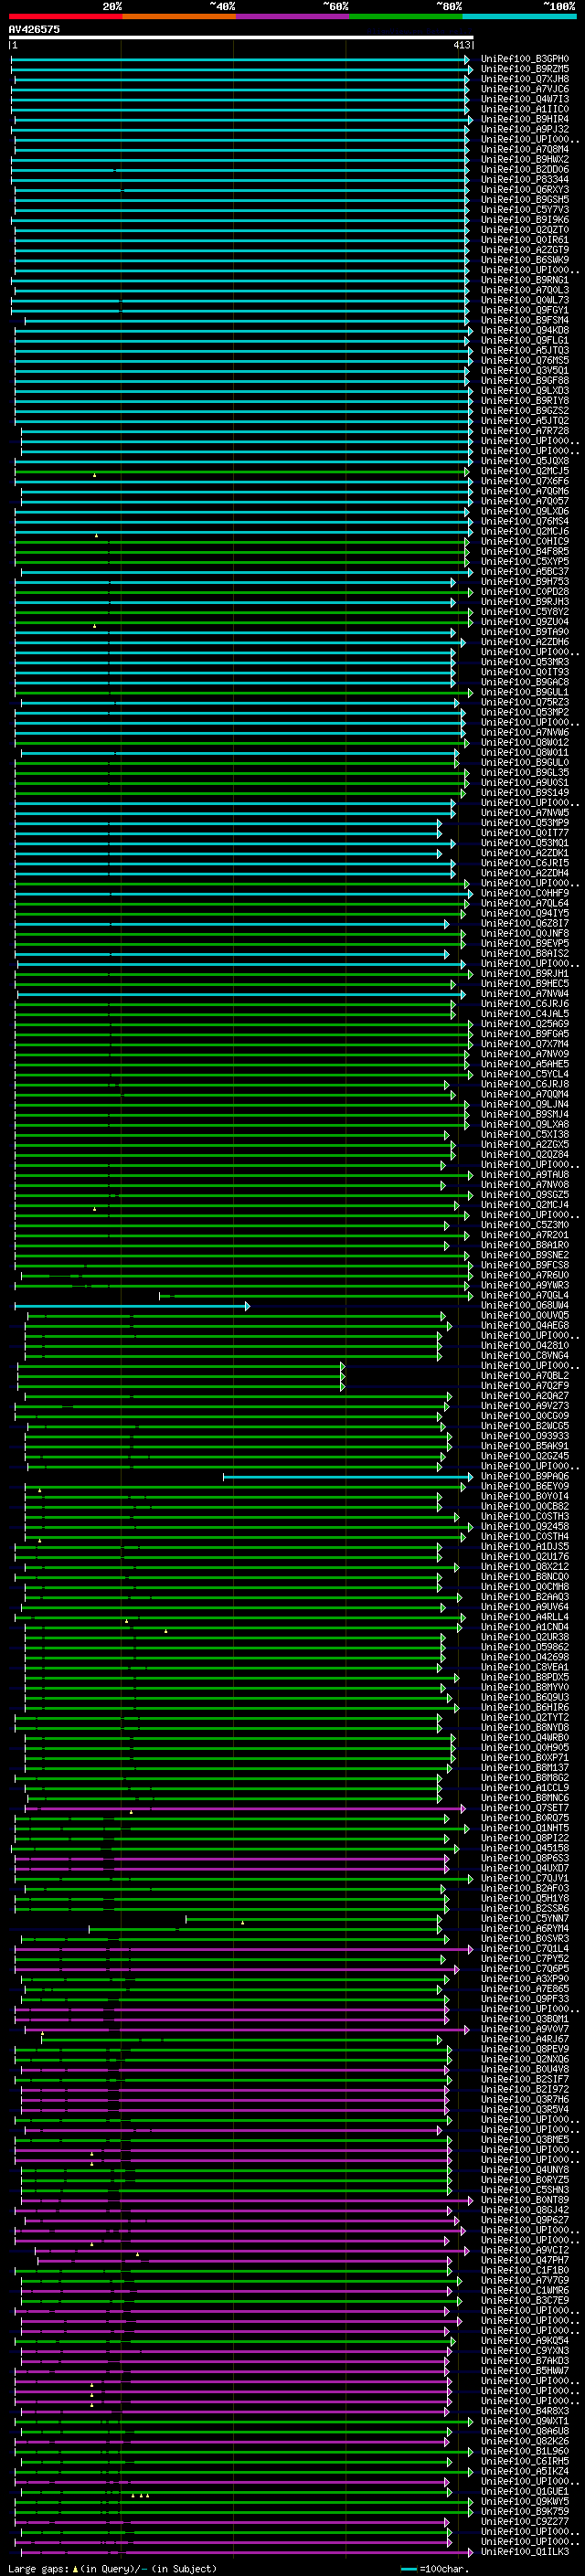585x2576 pixels.
Task: Open hit UniRef100_P83344
Action: (525, 180)
